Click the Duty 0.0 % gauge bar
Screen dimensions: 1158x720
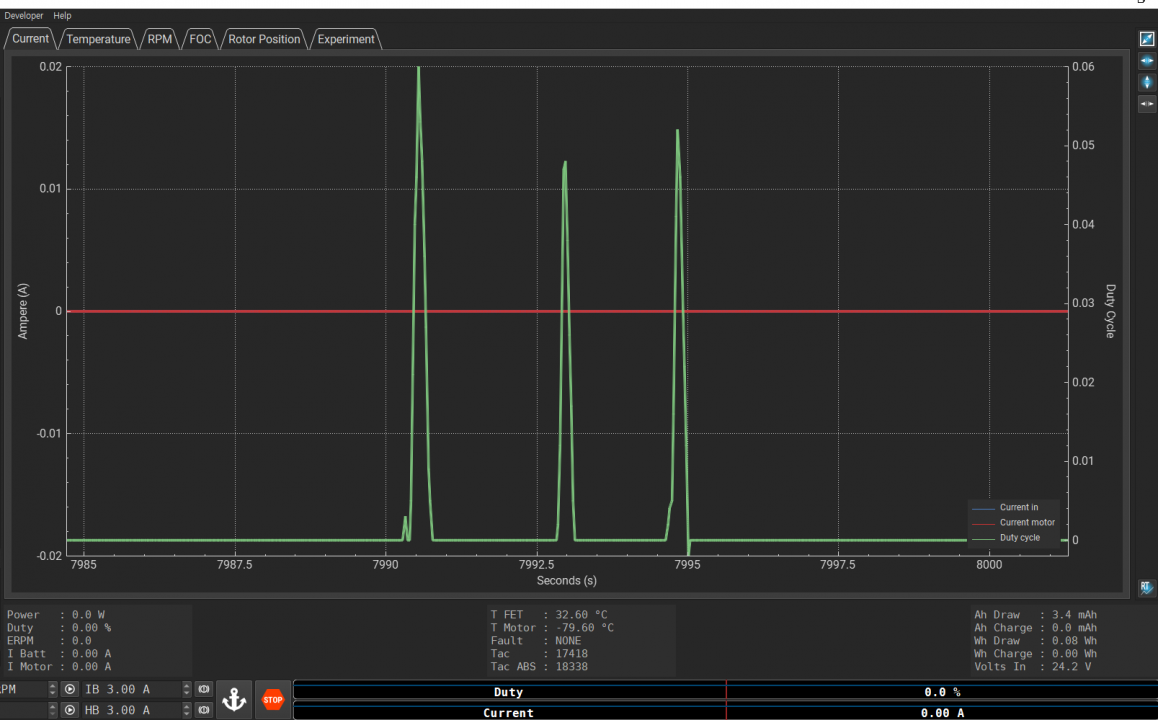tap(725, 692)
